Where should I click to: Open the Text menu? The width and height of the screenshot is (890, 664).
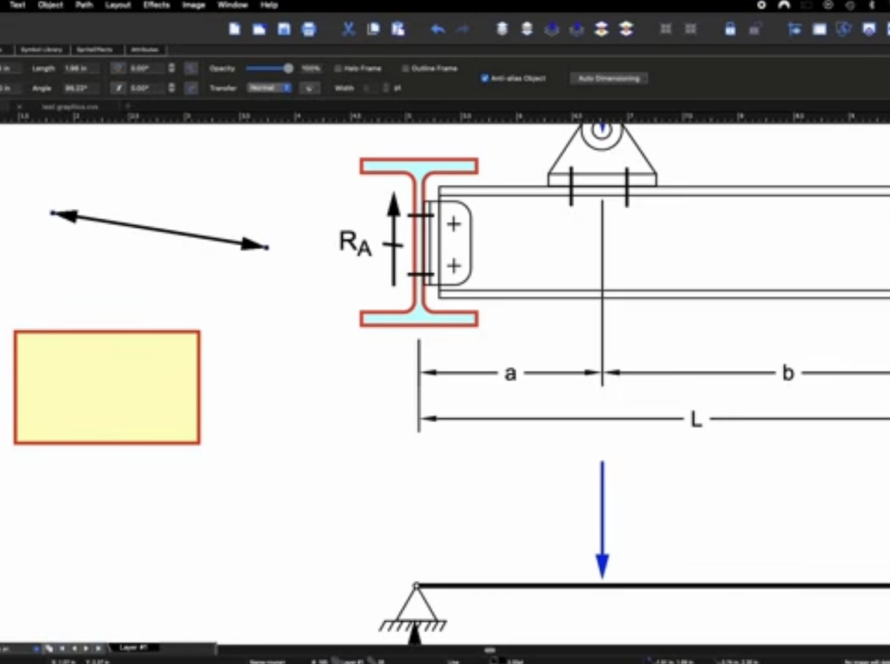pos(18,5)
